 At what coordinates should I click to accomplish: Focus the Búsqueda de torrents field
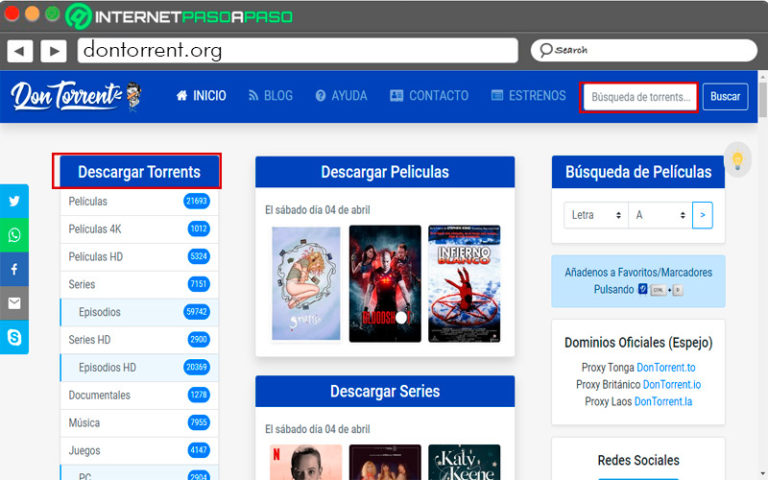pos(639,97)
